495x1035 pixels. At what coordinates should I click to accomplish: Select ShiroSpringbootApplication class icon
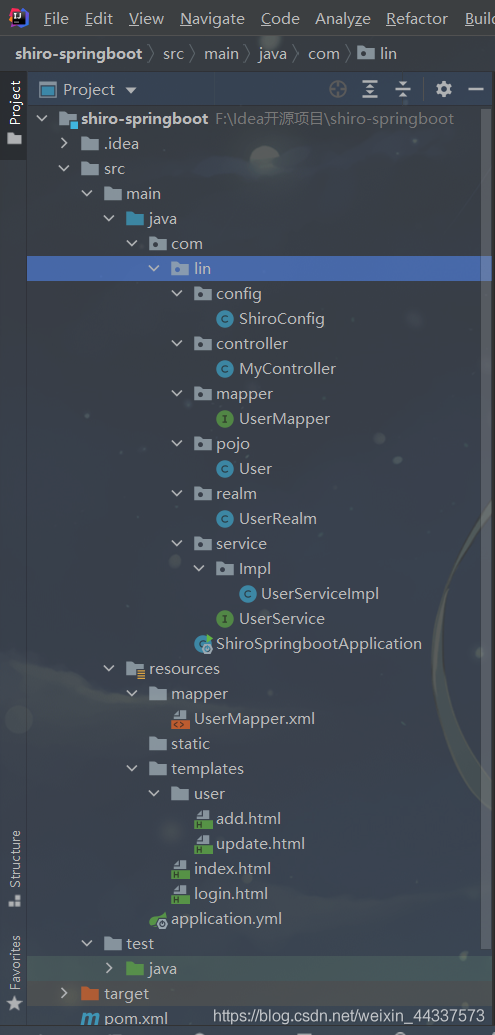[x=203, y=644]
